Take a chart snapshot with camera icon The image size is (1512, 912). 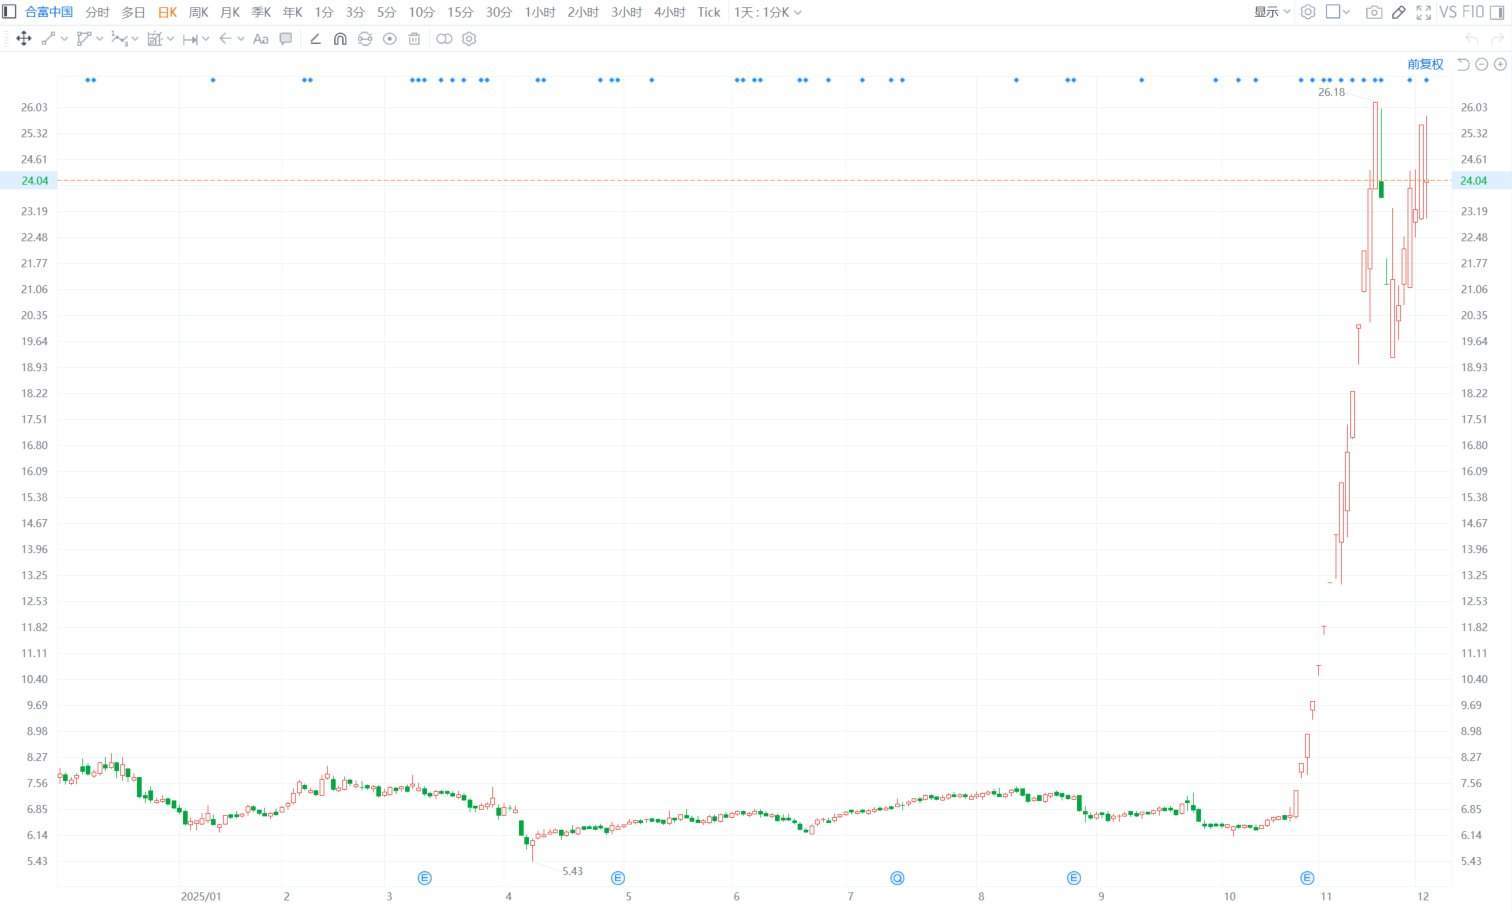[1374, 12]
